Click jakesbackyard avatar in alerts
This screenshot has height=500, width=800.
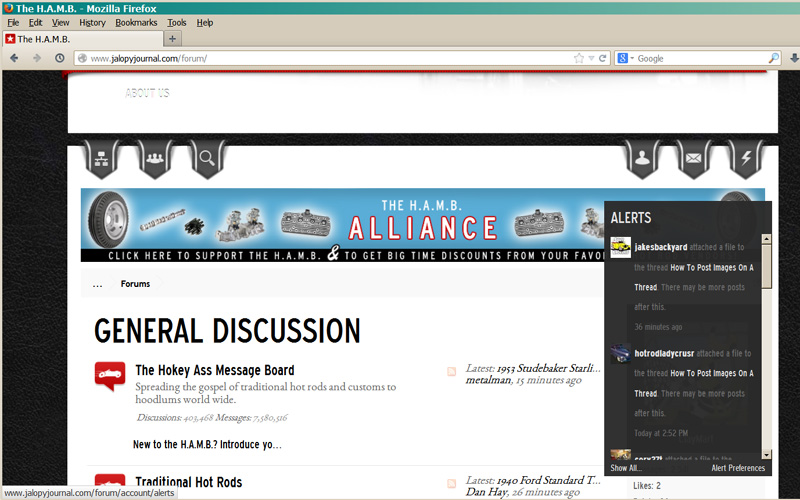(x=620, y=247)
